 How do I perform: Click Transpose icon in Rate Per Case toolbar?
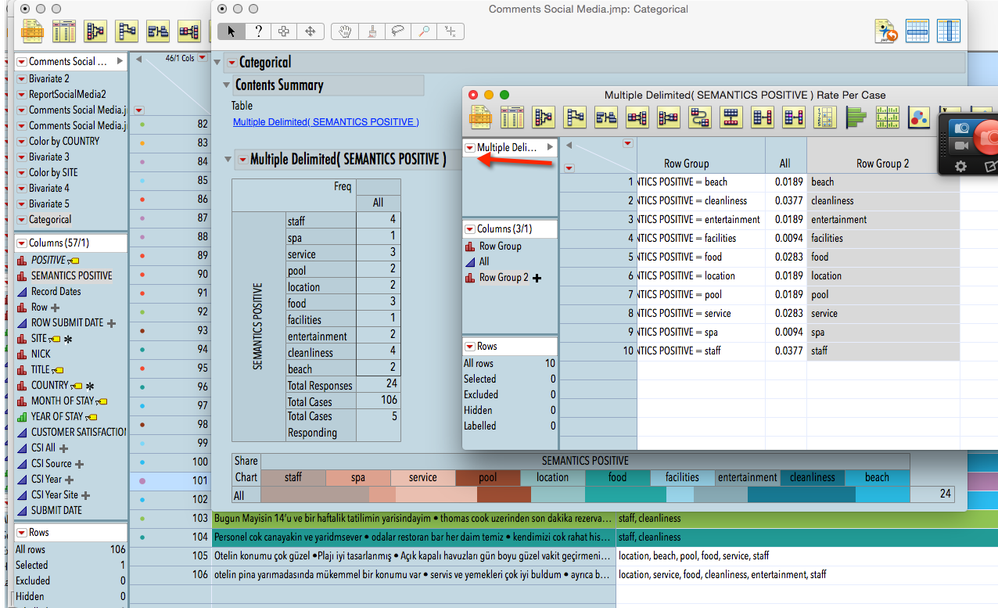click(x=699, y=118)
